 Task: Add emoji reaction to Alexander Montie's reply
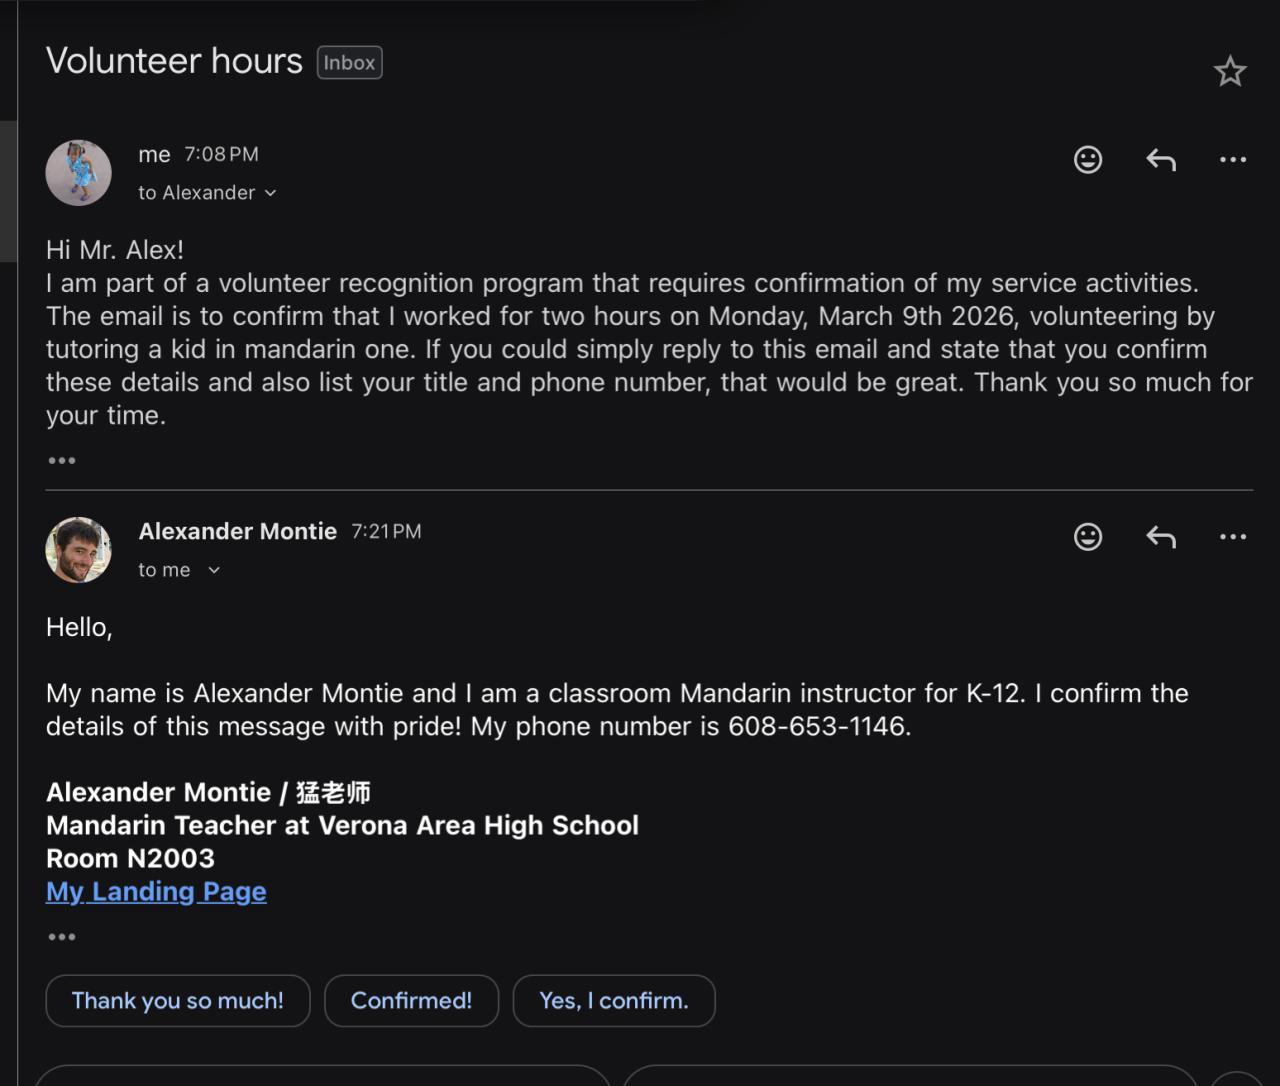click(x=1087, y=537)
